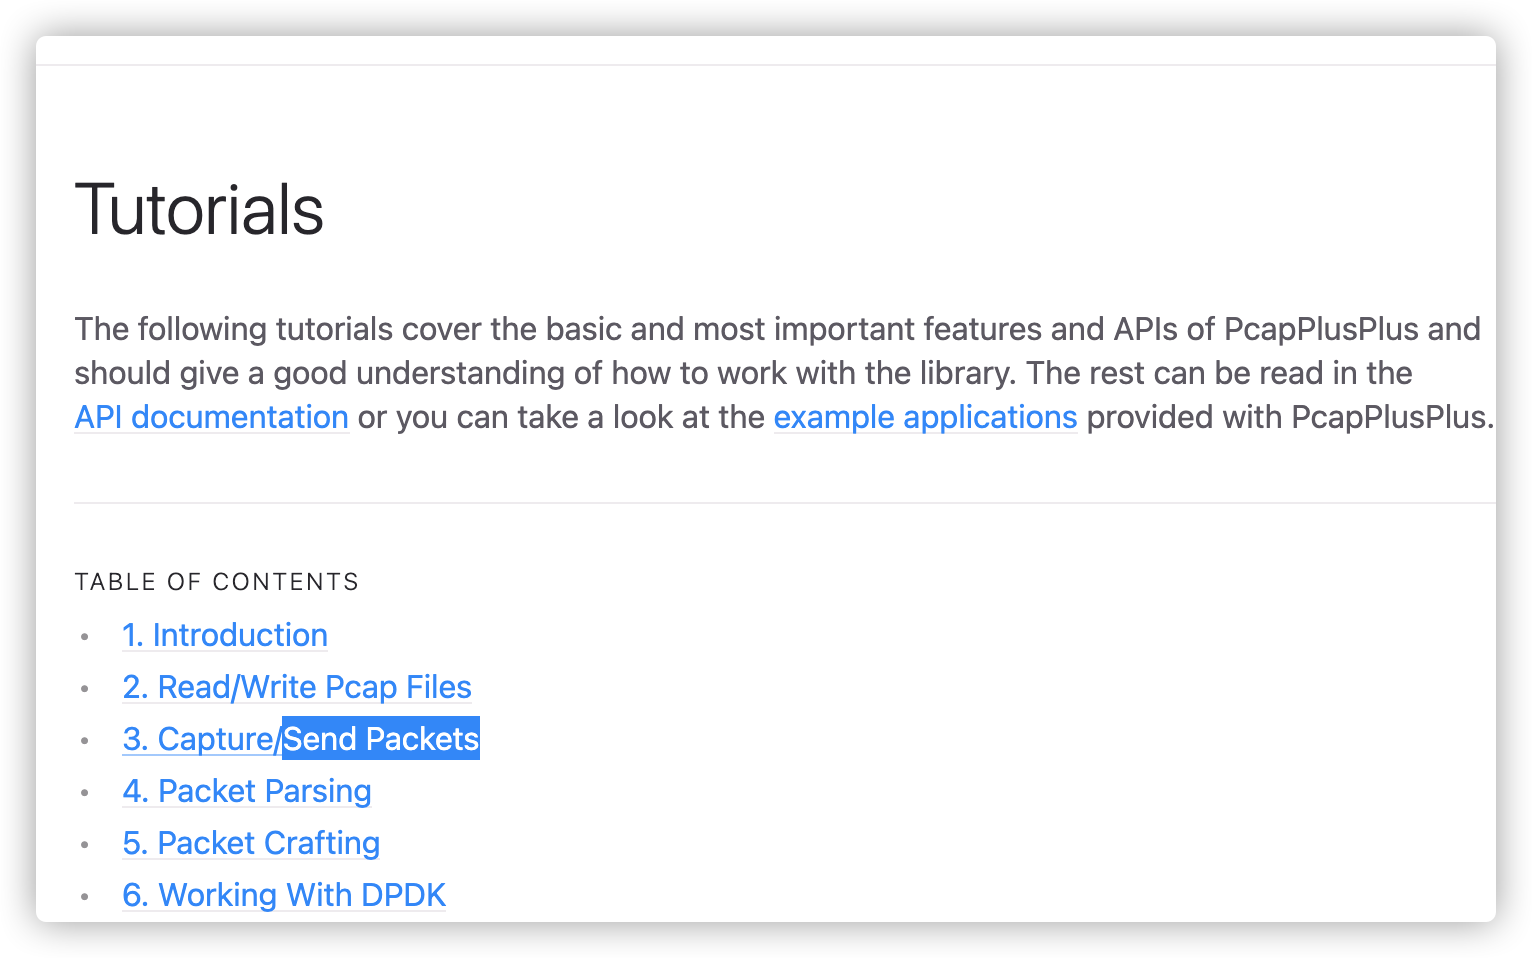Click the bullet beside 4. Packet Parsing
The width and height of the screenshot is (1532, 958).
pyautogui.click(x=85, y=794)
